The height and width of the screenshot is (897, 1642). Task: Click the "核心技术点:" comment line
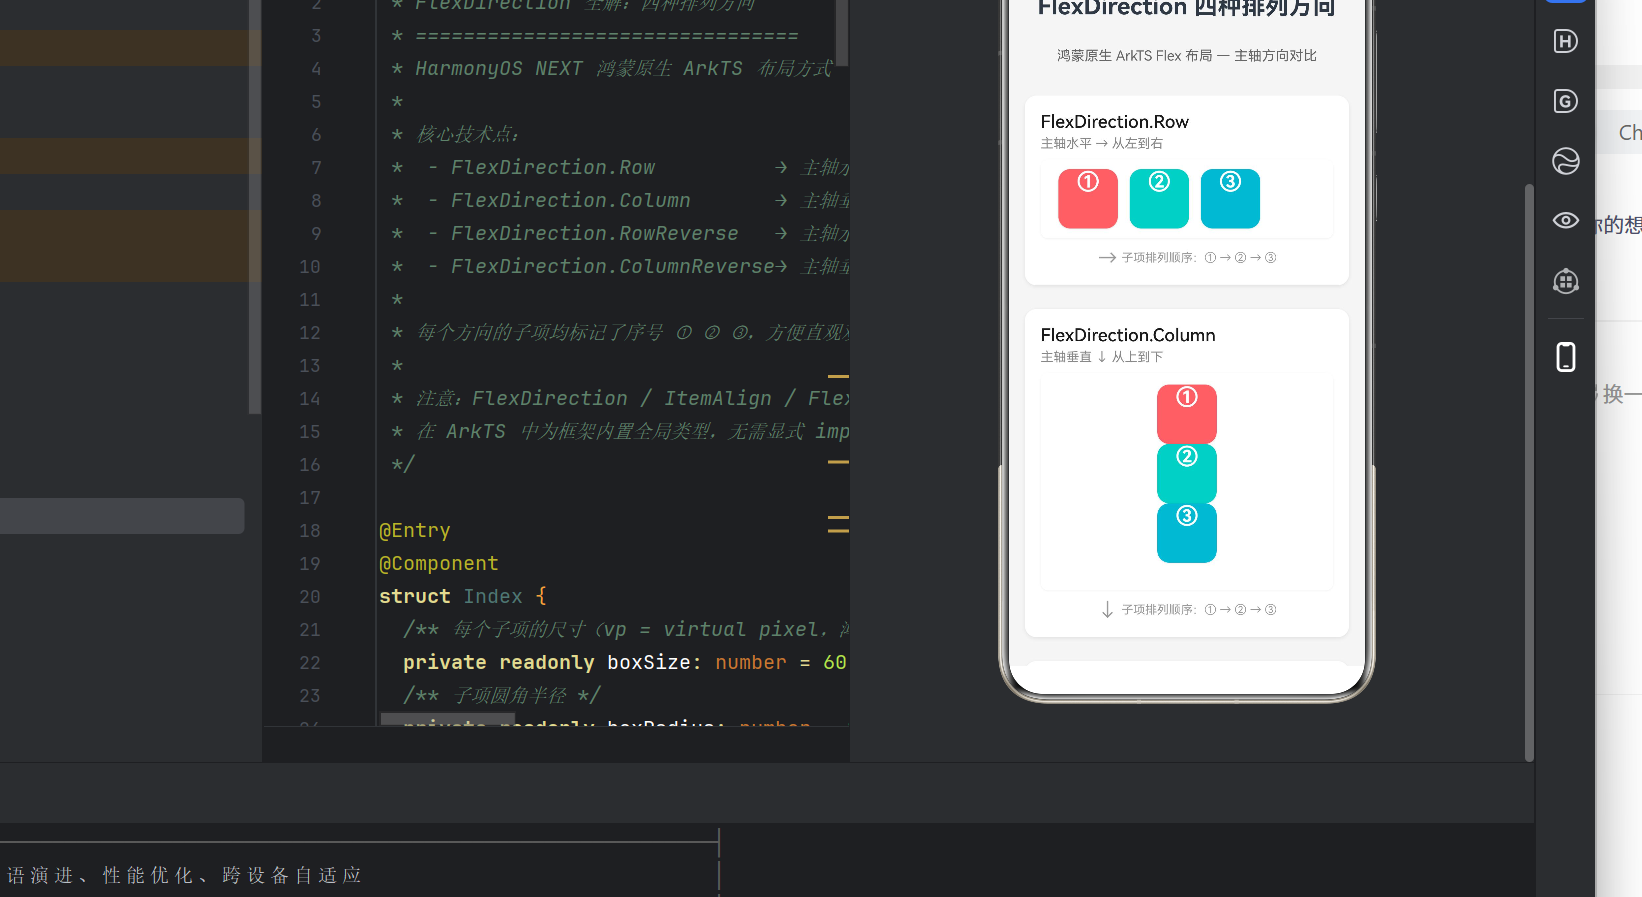pyautogui.click(x=455, y=135)
